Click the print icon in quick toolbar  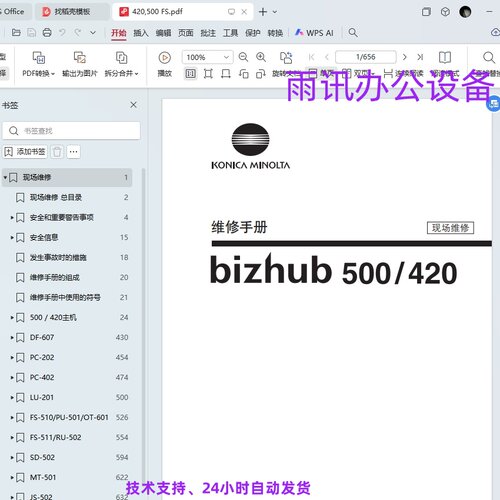point(47,33)
